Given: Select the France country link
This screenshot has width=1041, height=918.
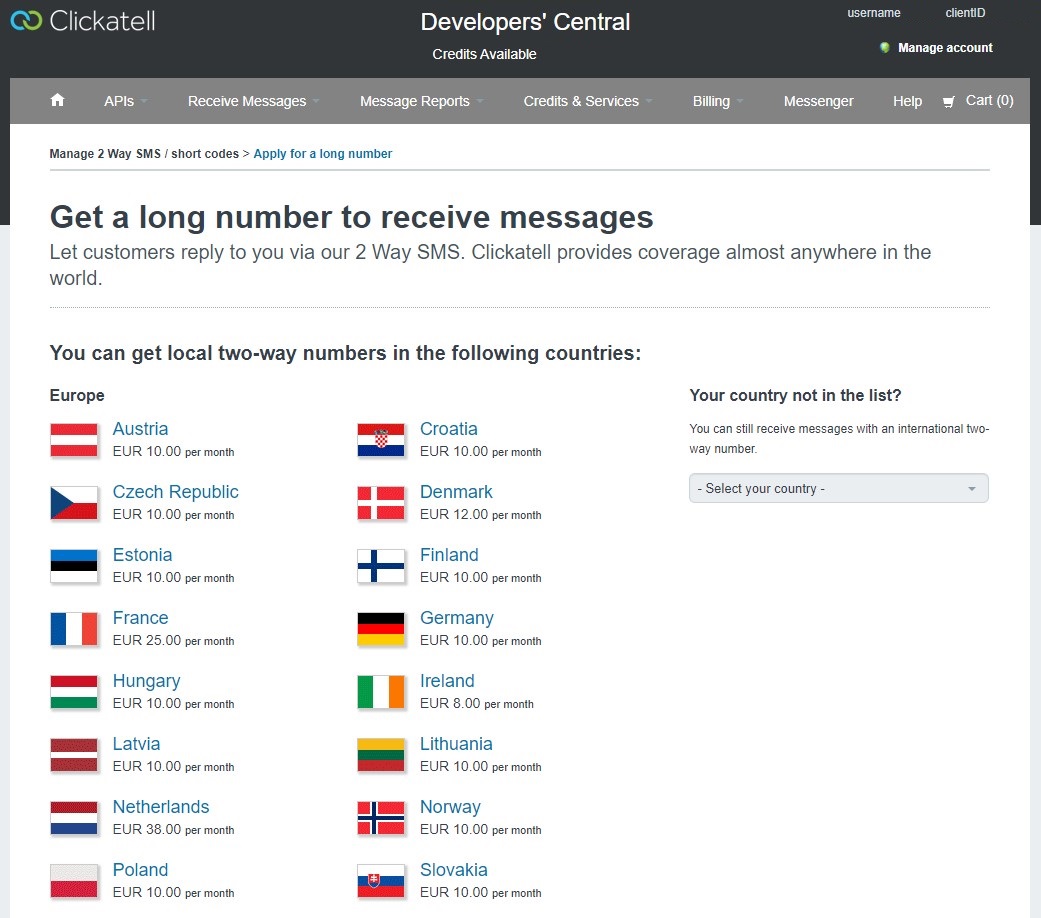Looking at the screenshot, I should coord(140,618).
